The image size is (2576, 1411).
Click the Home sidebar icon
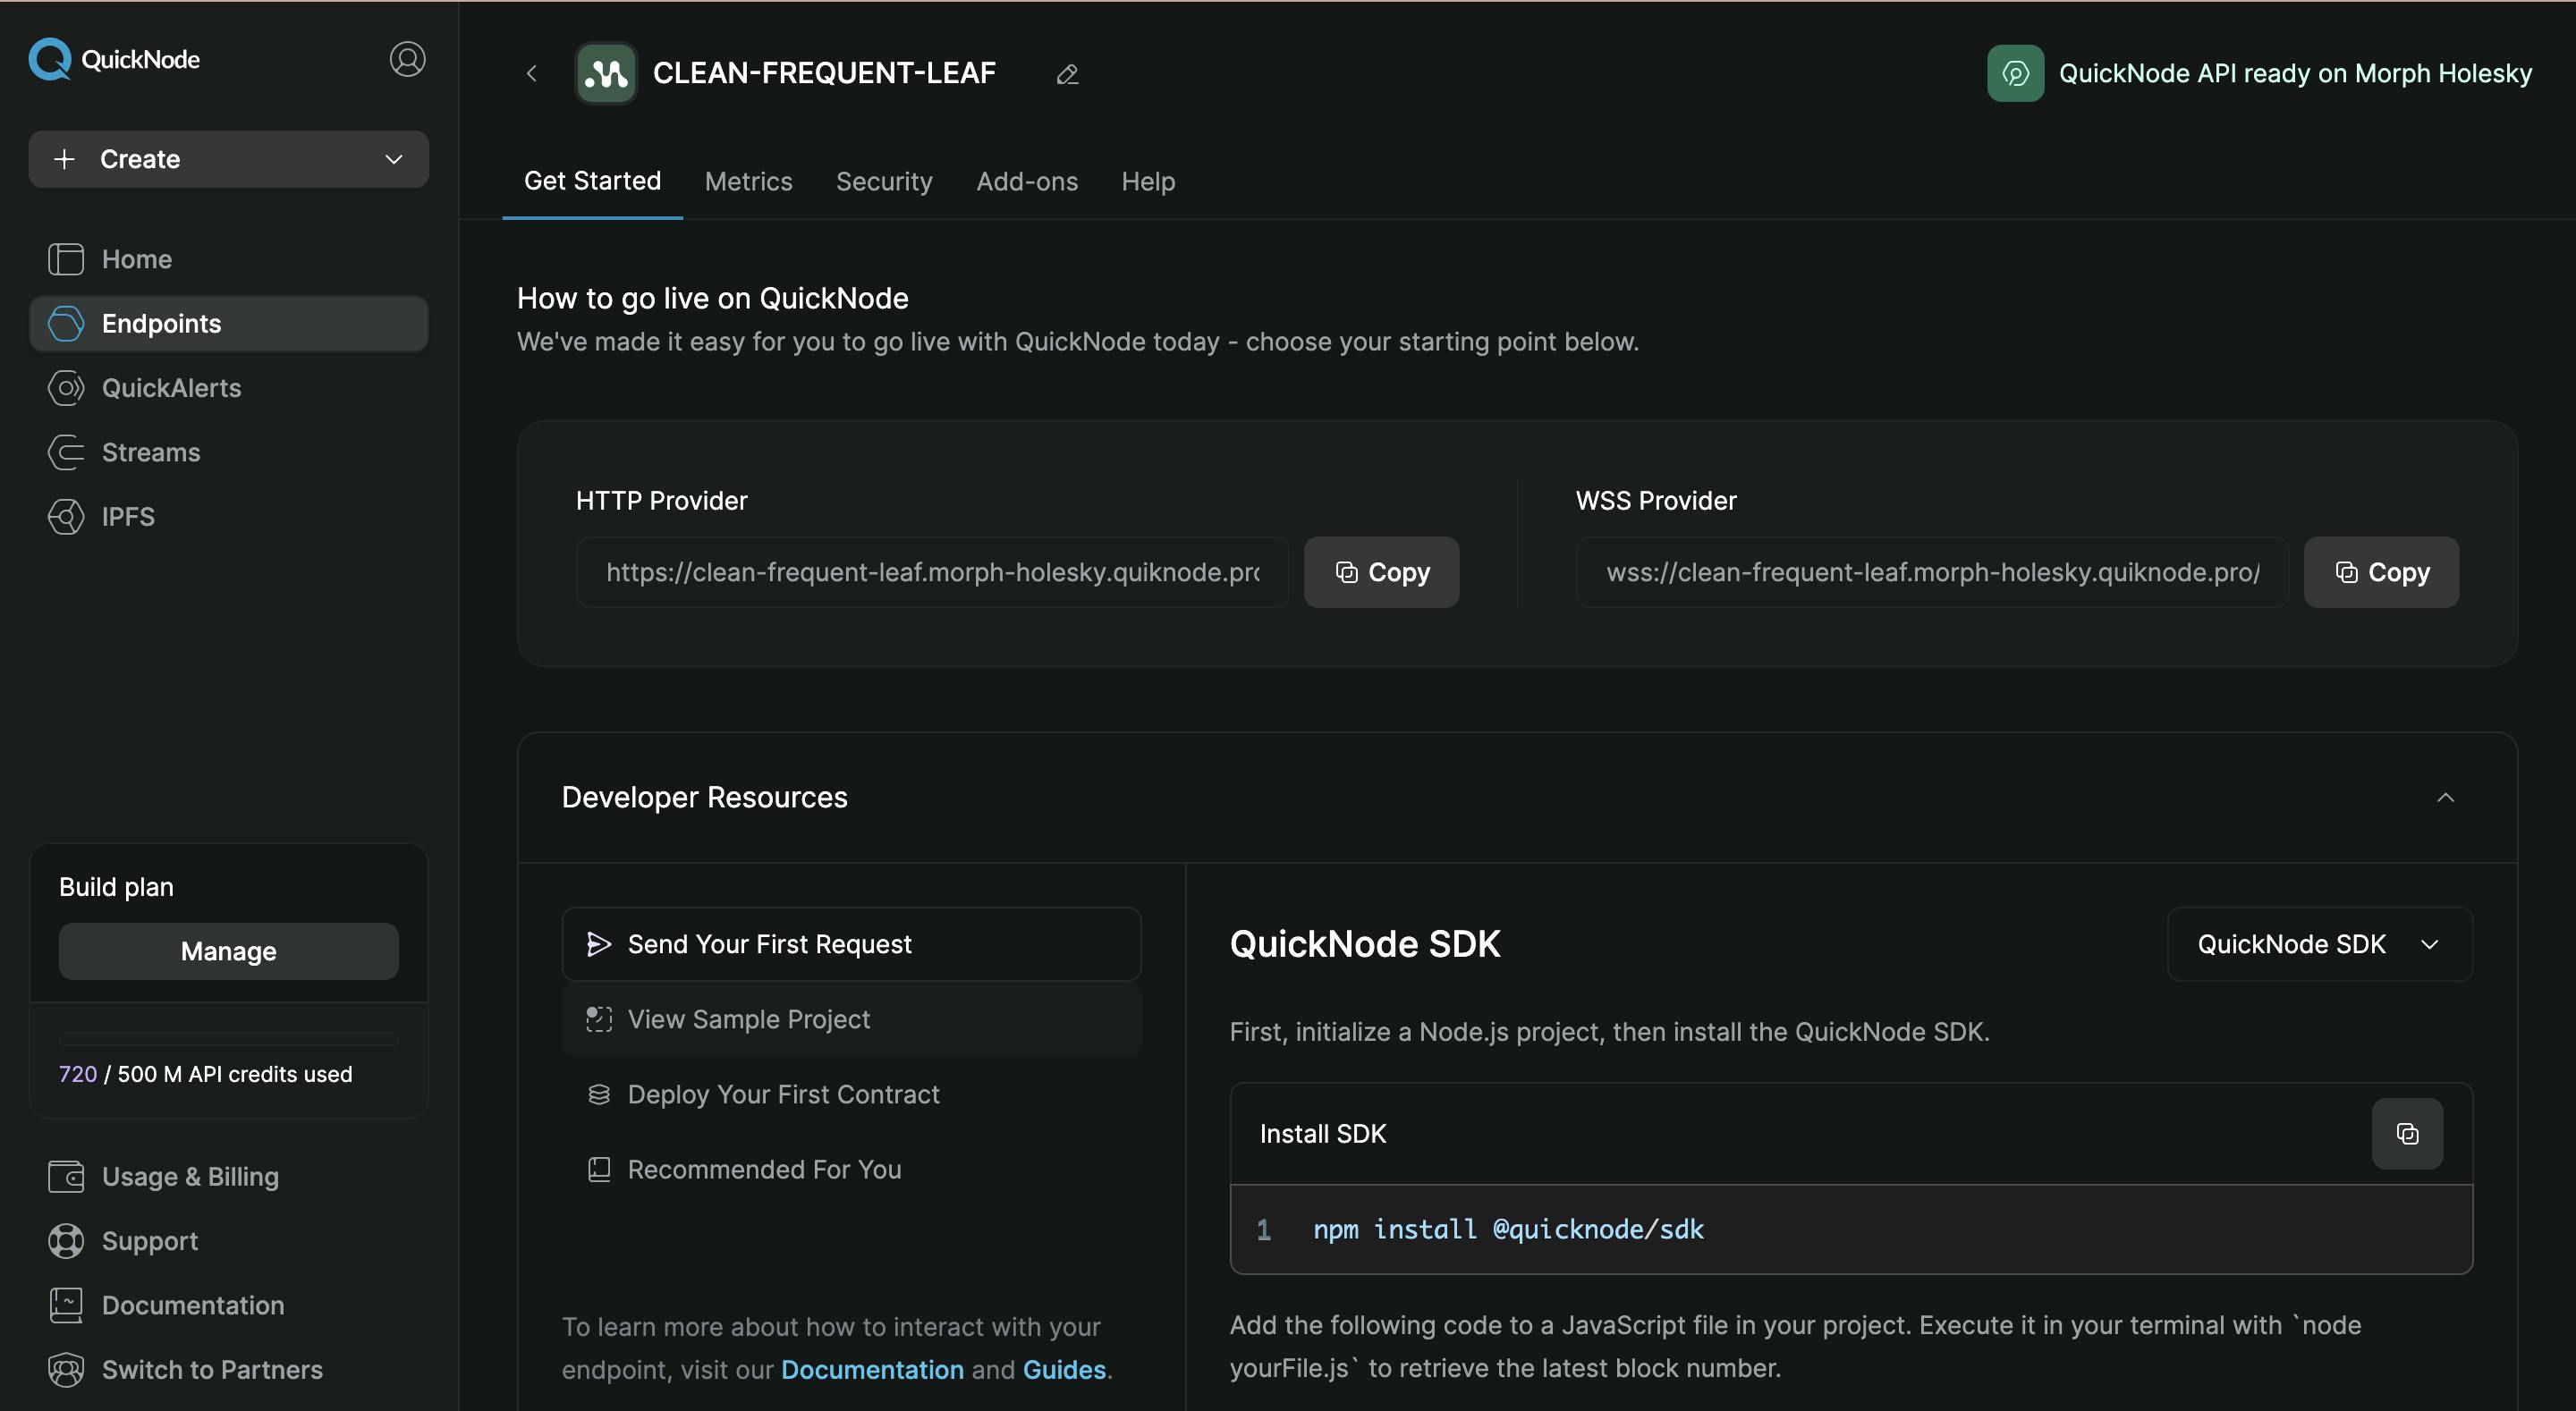coord(66,259)
